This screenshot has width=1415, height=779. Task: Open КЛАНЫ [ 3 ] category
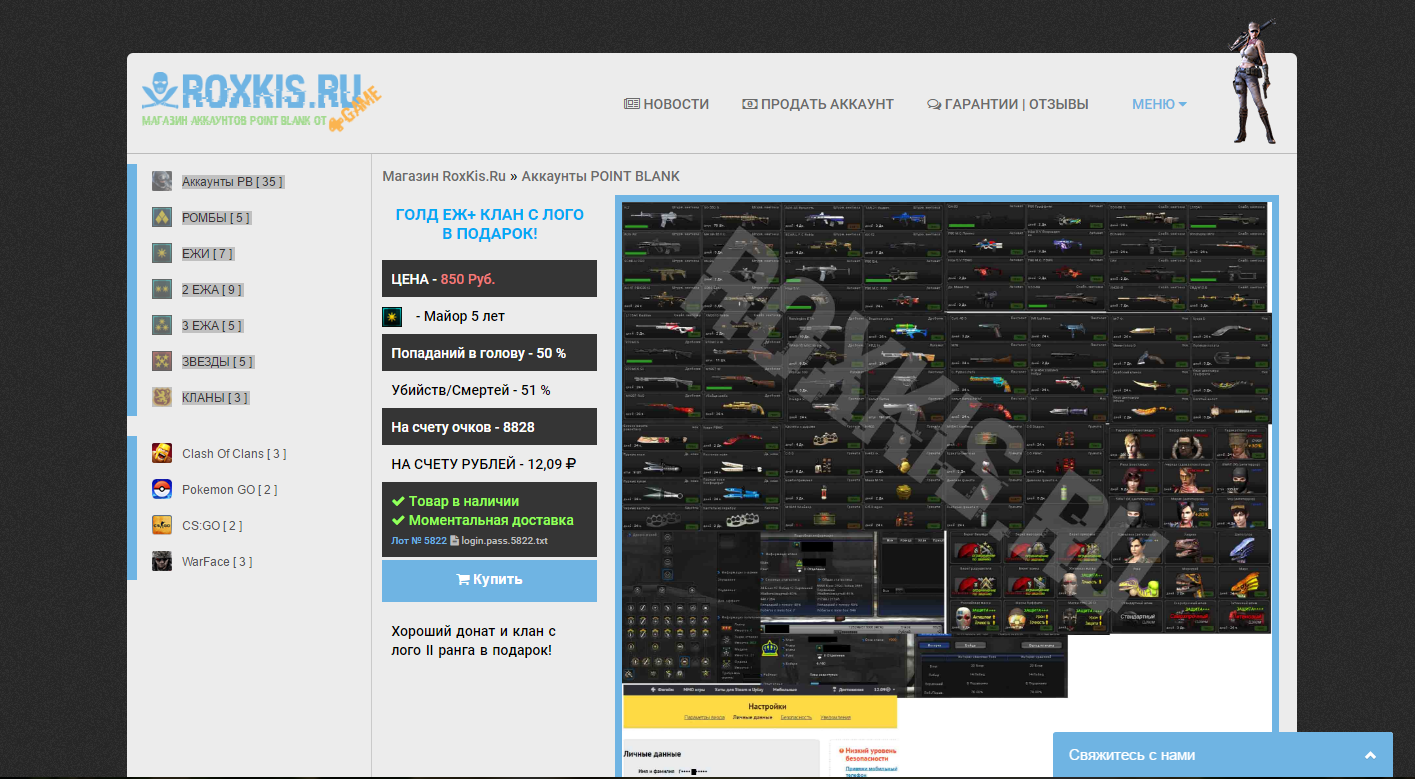pos(215,398)
